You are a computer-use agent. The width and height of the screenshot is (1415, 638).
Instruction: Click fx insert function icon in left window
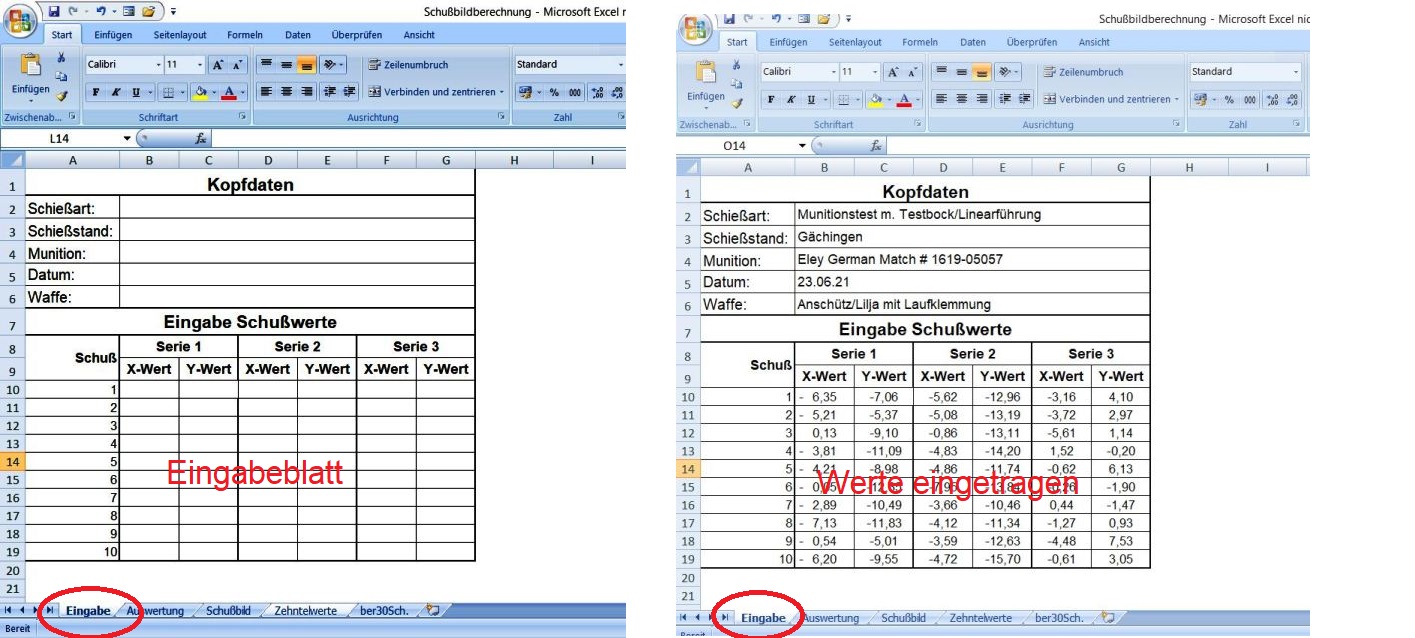pos(201,139)
